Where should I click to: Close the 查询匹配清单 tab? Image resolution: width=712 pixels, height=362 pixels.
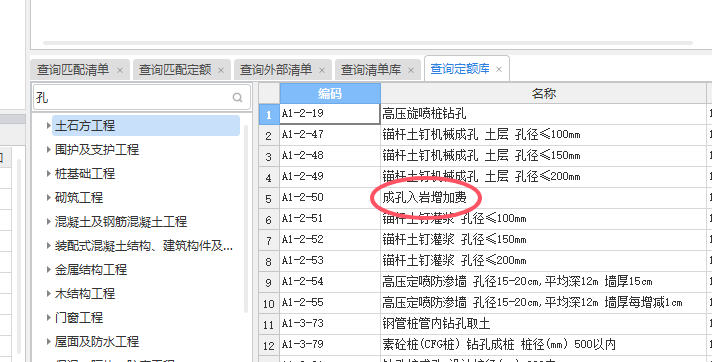coord(120,70)
